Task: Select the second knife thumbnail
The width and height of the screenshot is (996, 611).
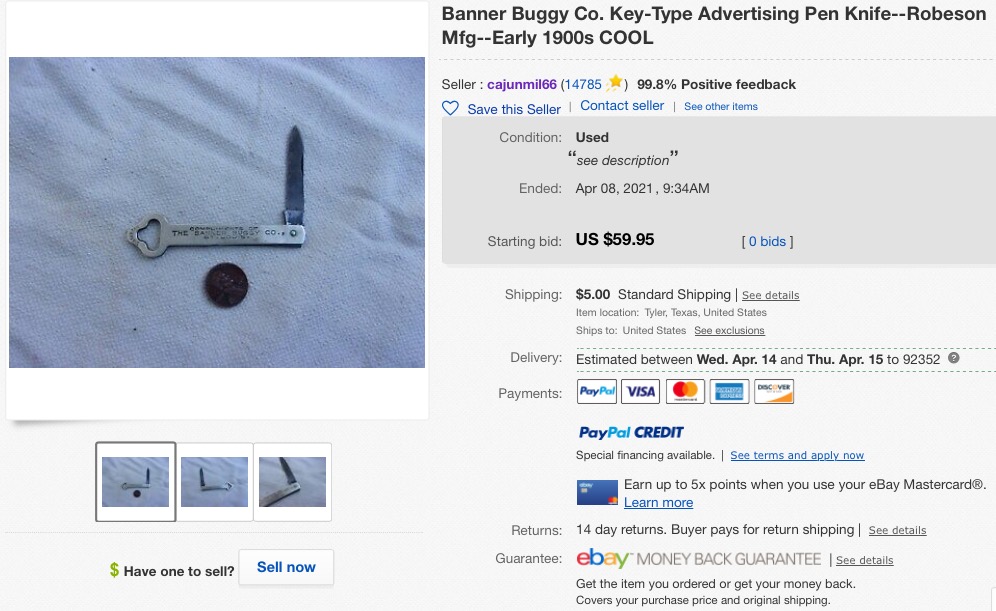Action: coord(214,482)
